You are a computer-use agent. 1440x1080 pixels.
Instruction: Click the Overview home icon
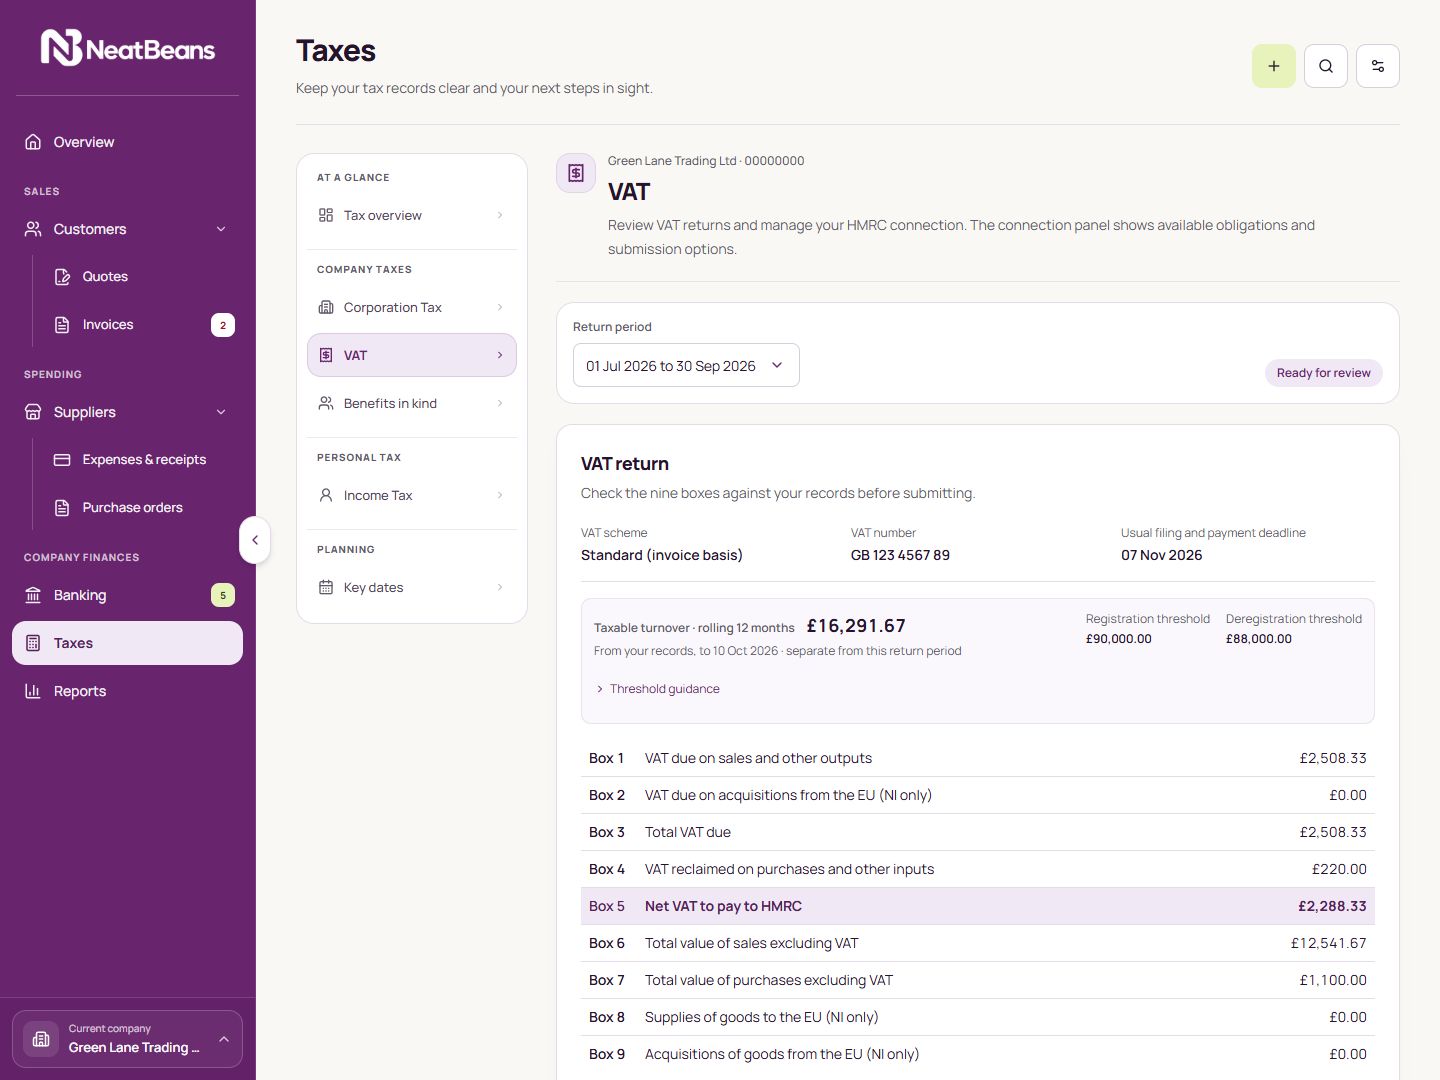pos(33,142)
